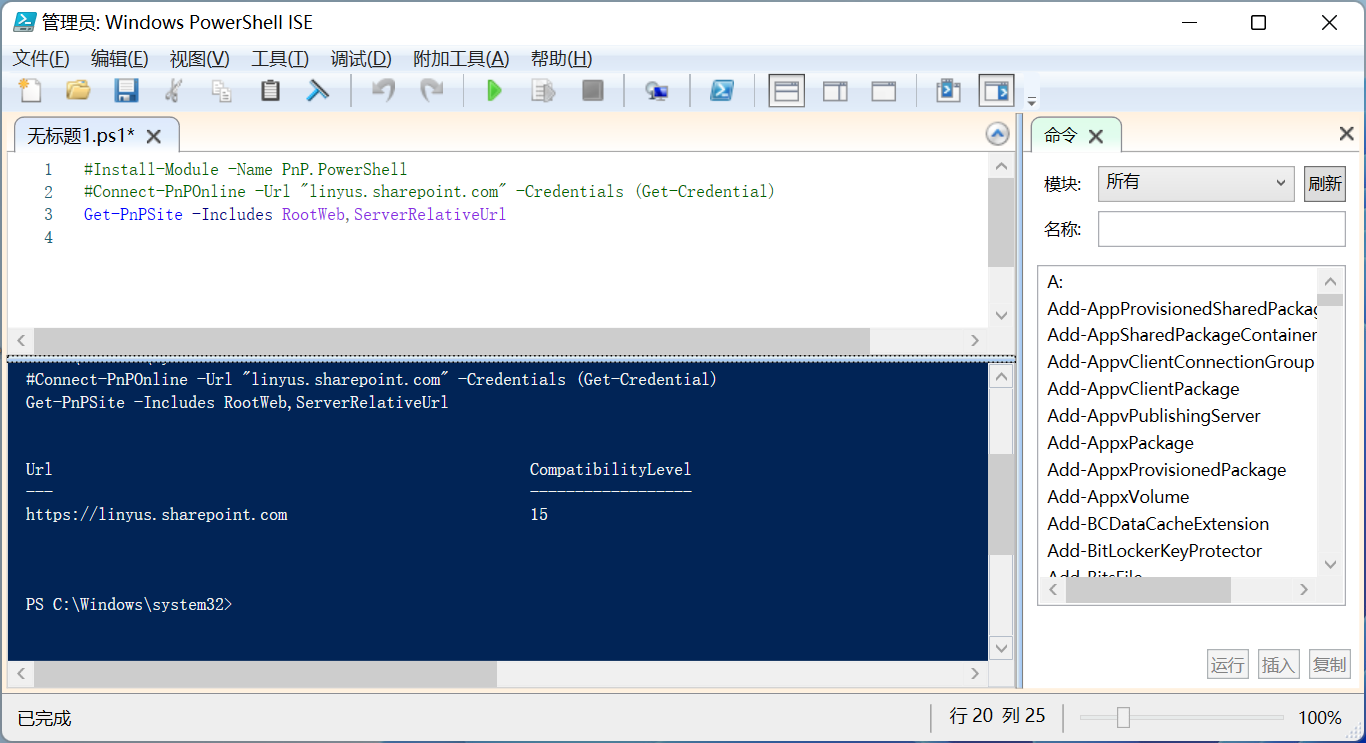Click the 100% zoom value in status bar
1366x743 pixels.
1320,717
